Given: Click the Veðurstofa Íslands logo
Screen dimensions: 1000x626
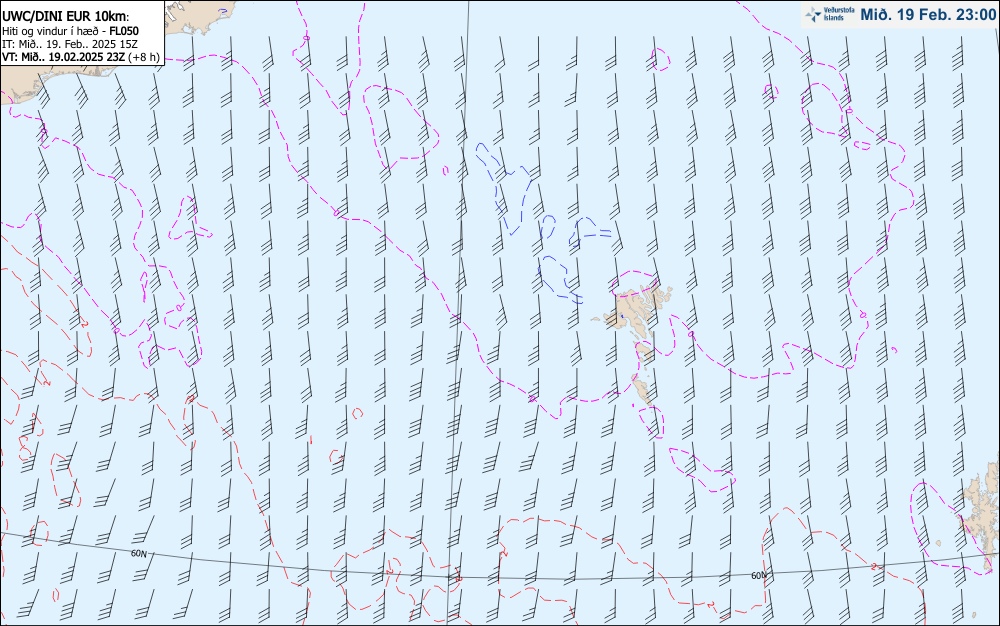Looking at the screenshot, I should [830, 15].
